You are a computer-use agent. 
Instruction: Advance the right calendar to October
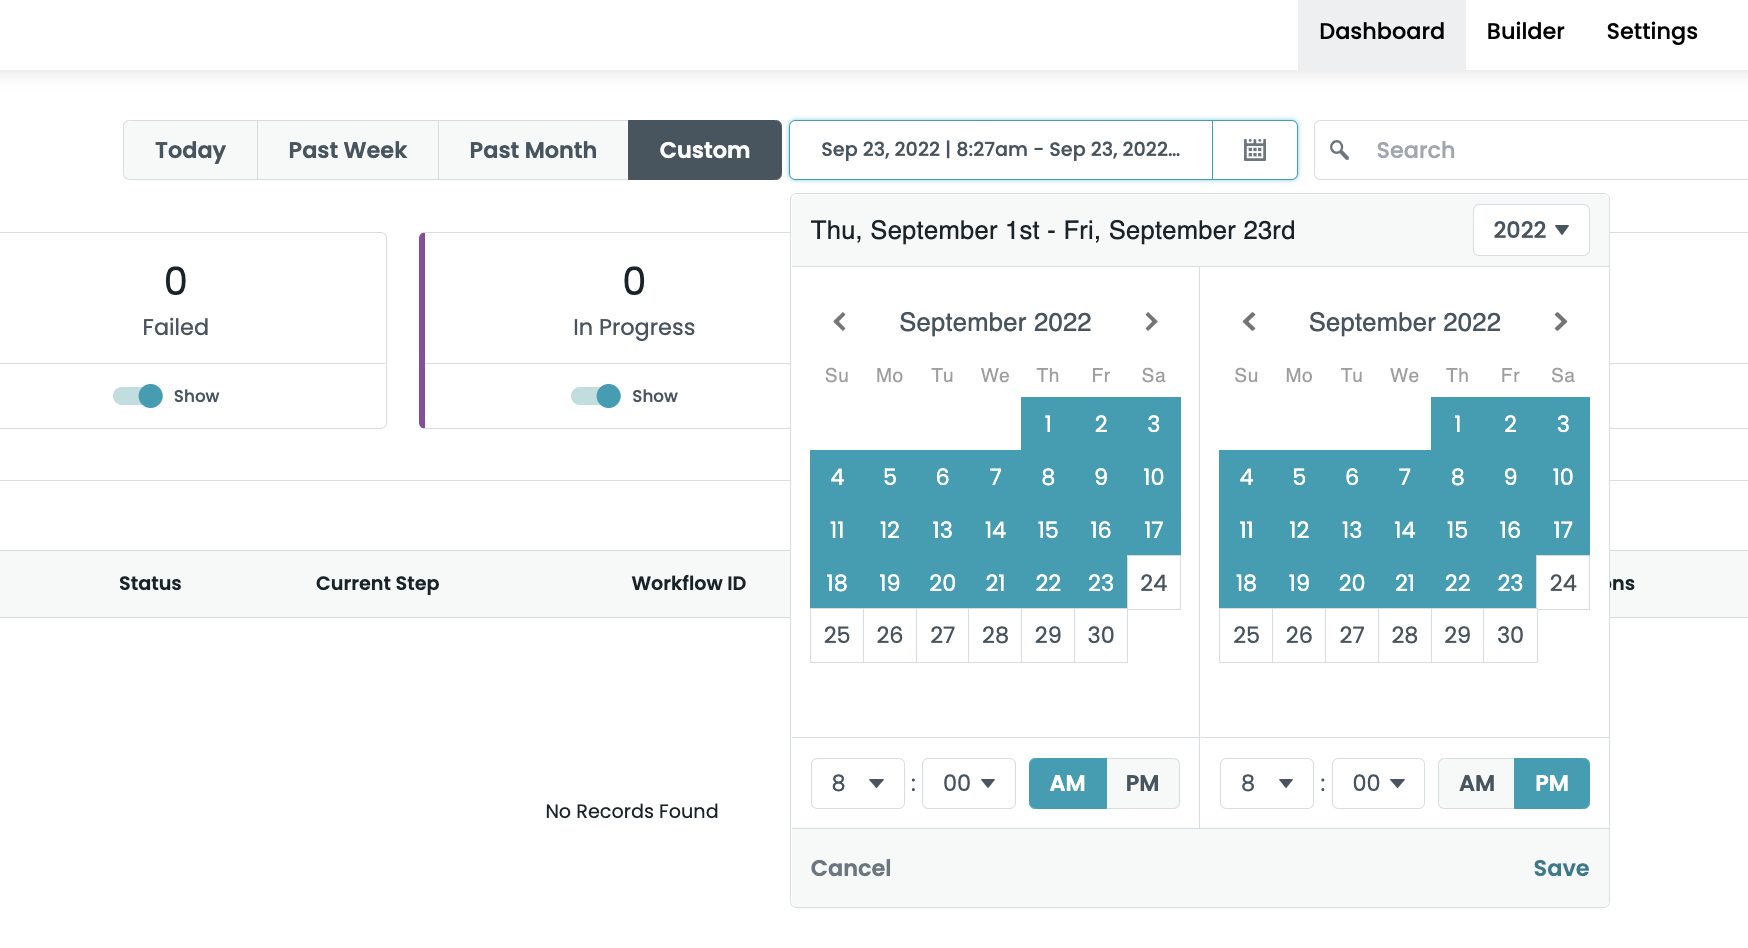(1560, 321)
